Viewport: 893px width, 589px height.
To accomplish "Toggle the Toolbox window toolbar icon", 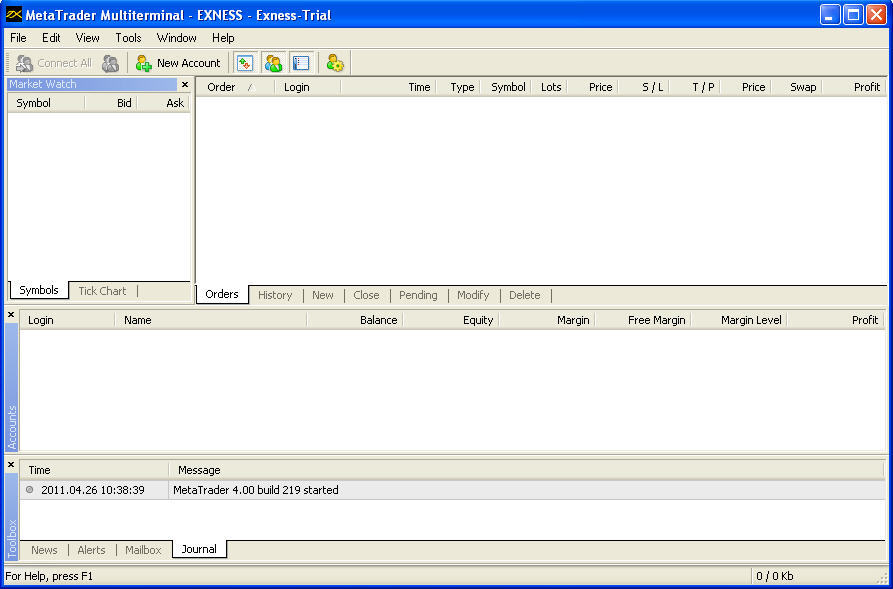I will pos(301,63).
